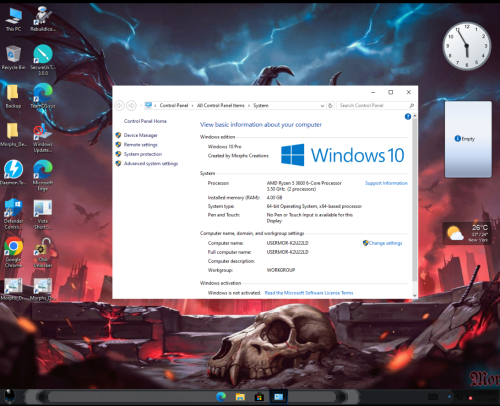This screenshot has width=500, height=406.
Task: Click the weather gadget sun icon
Action: coord(455,233)
